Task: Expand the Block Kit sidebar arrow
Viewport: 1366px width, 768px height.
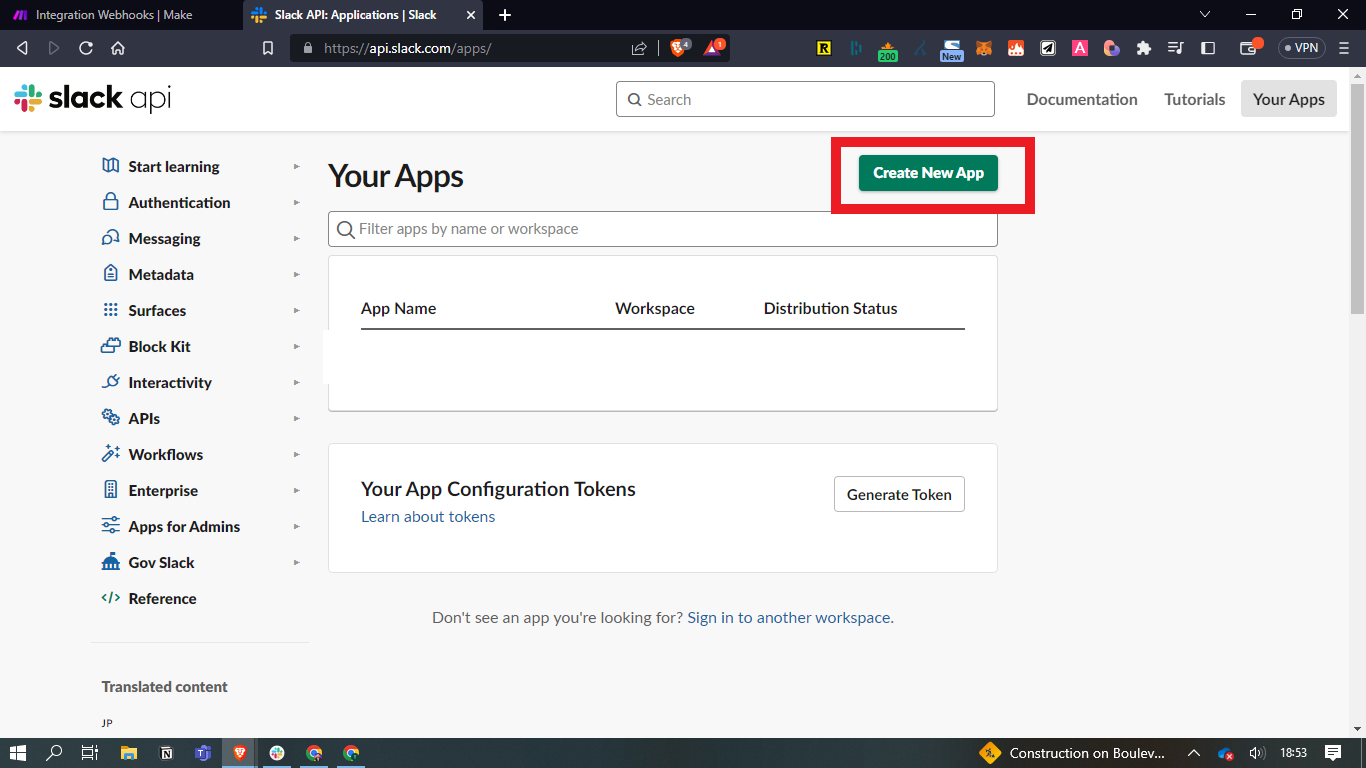Action: tap(297, 347)
